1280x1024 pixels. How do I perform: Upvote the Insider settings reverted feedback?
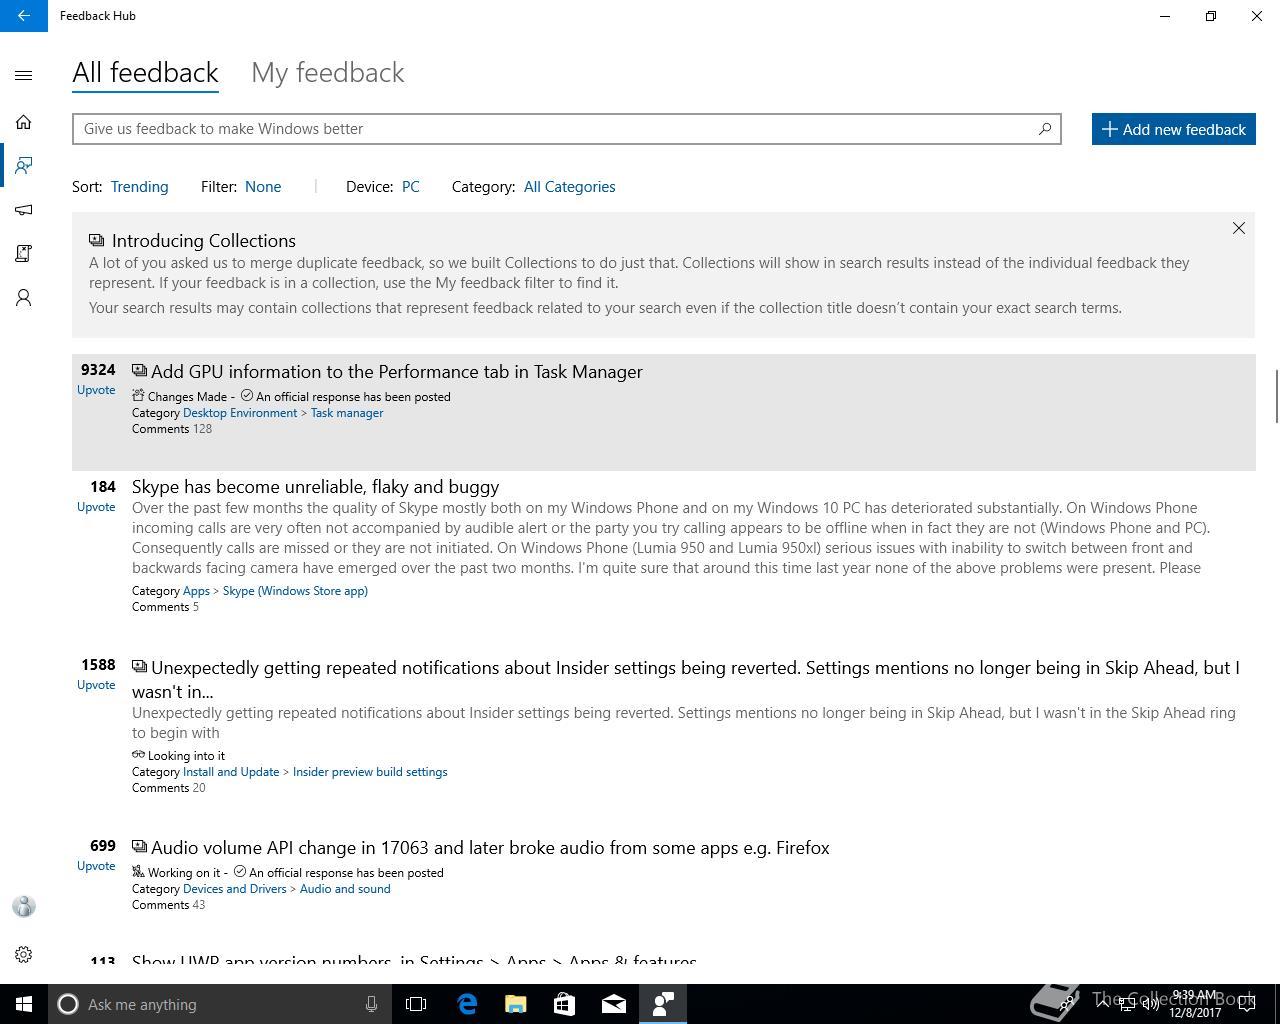pos(96,685)
